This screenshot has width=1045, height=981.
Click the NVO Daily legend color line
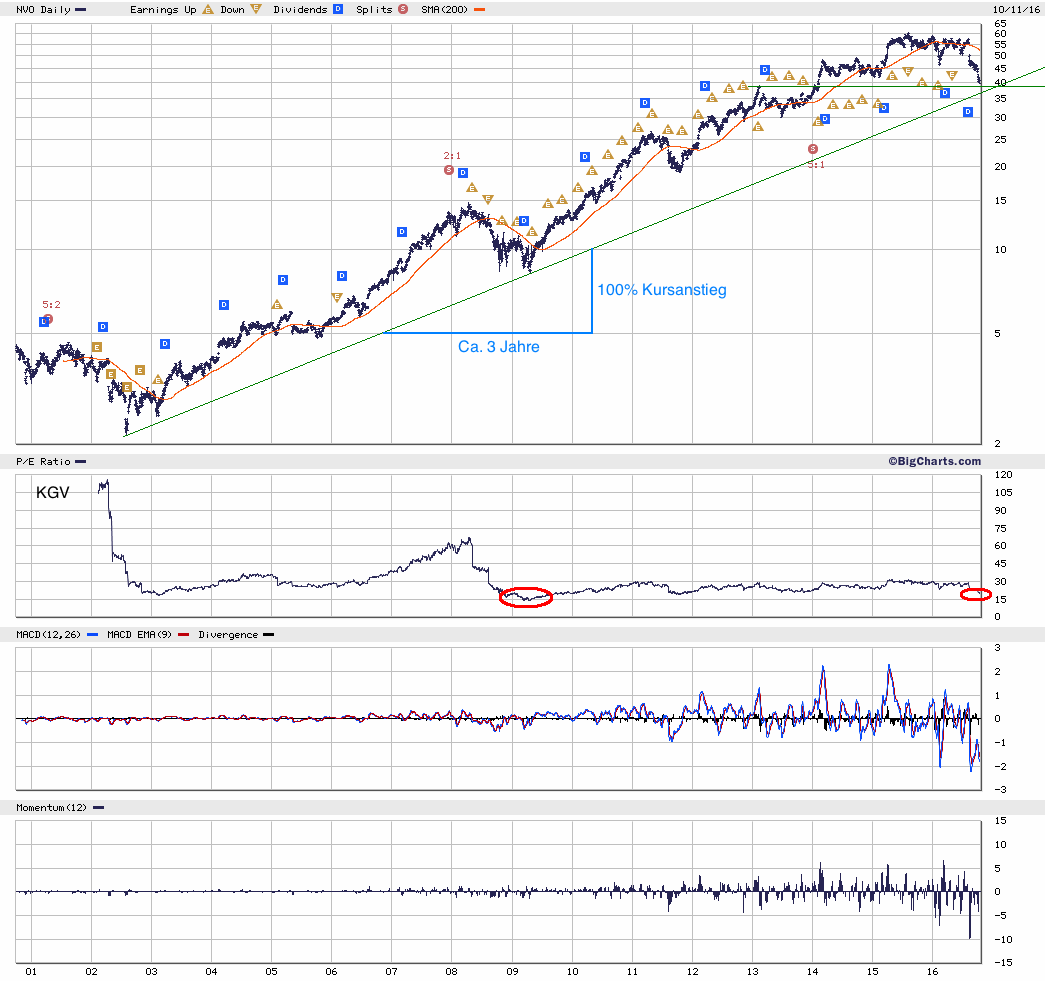point(81,10)
